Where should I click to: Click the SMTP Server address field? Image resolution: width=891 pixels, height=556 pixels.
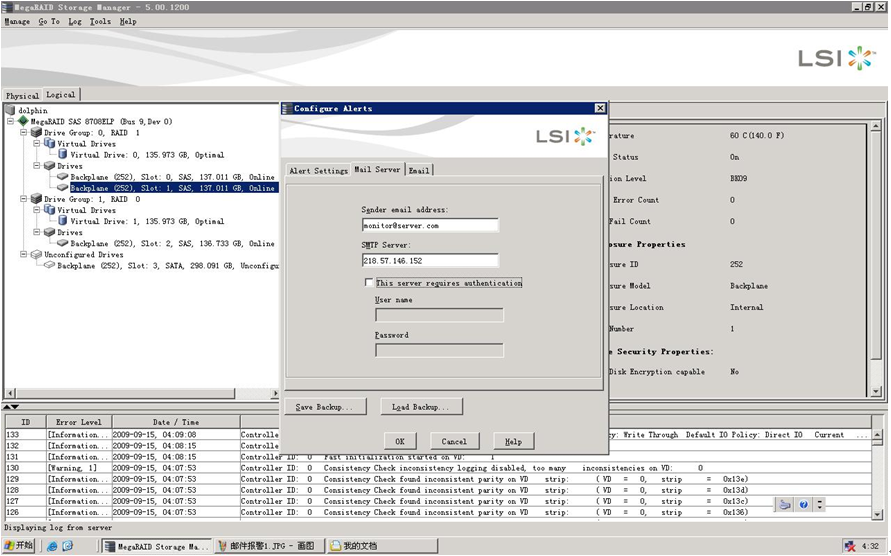click(x=430, y=260)
